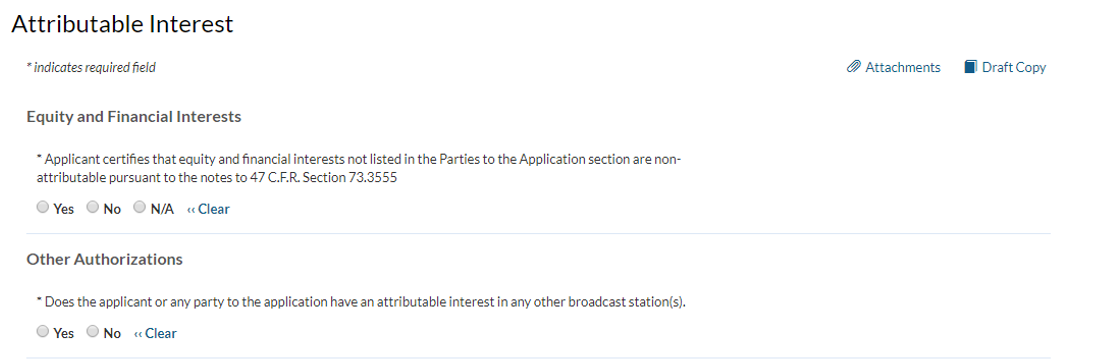
Task: Clear the Other Authorizations answer
Action: pos(156,332)
